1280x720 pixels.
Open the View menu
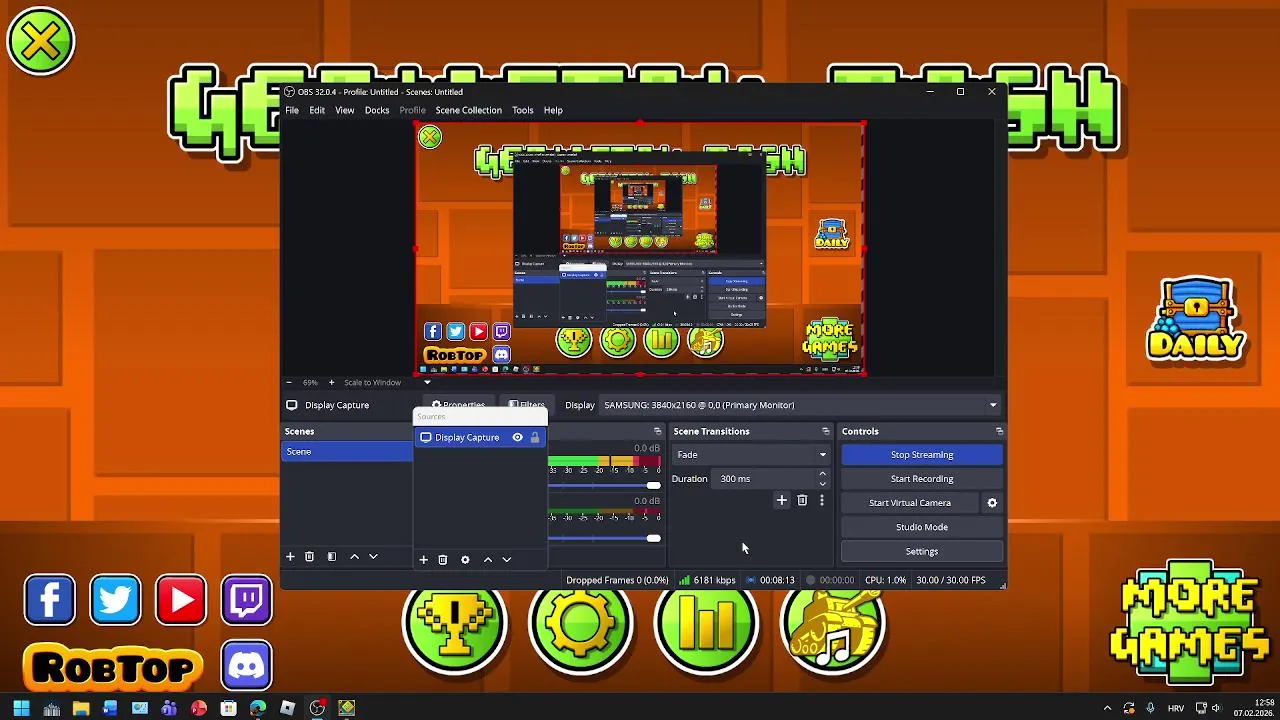pos(344,110)
